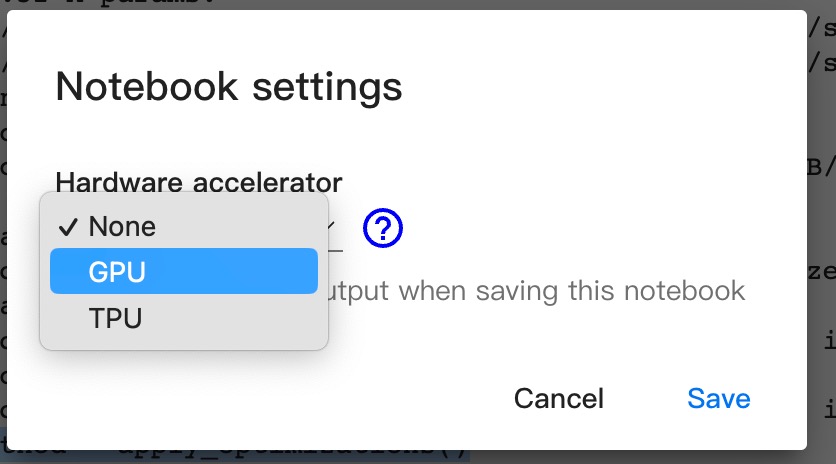The height and width of the screenshot is (464, 836).
Task: Pick the None accelerator option
Action: pyautogui.click(x=122, y=226)
